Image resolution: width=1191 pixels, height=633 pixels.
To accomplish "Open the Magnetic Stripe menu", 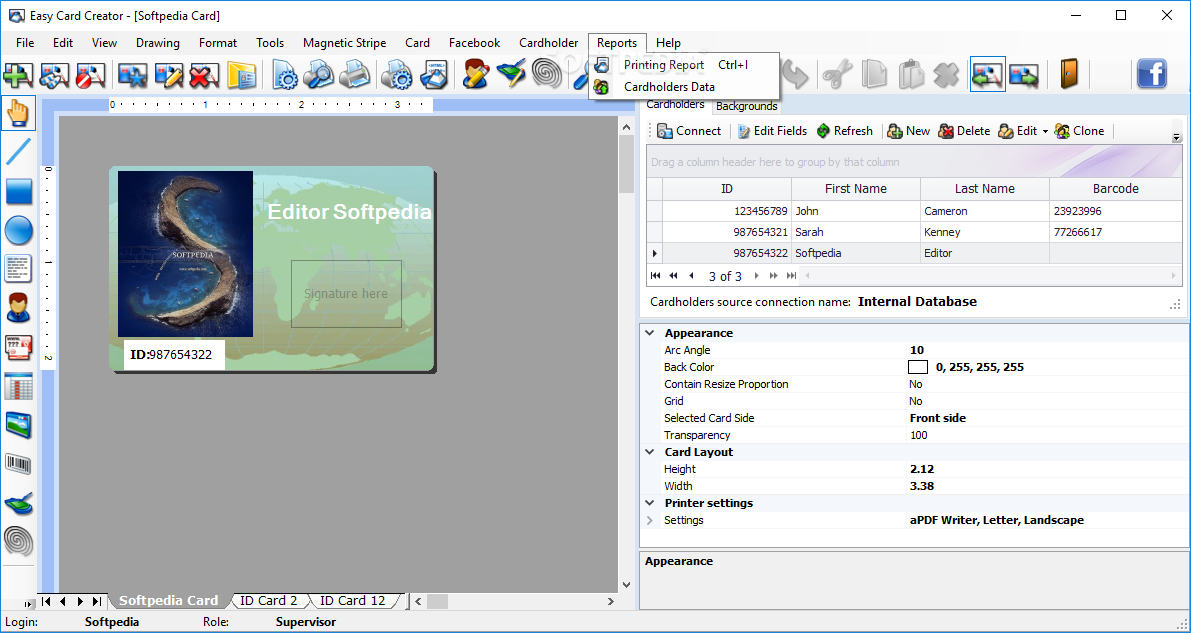I will pyautogui.click(x=344, y=43).
